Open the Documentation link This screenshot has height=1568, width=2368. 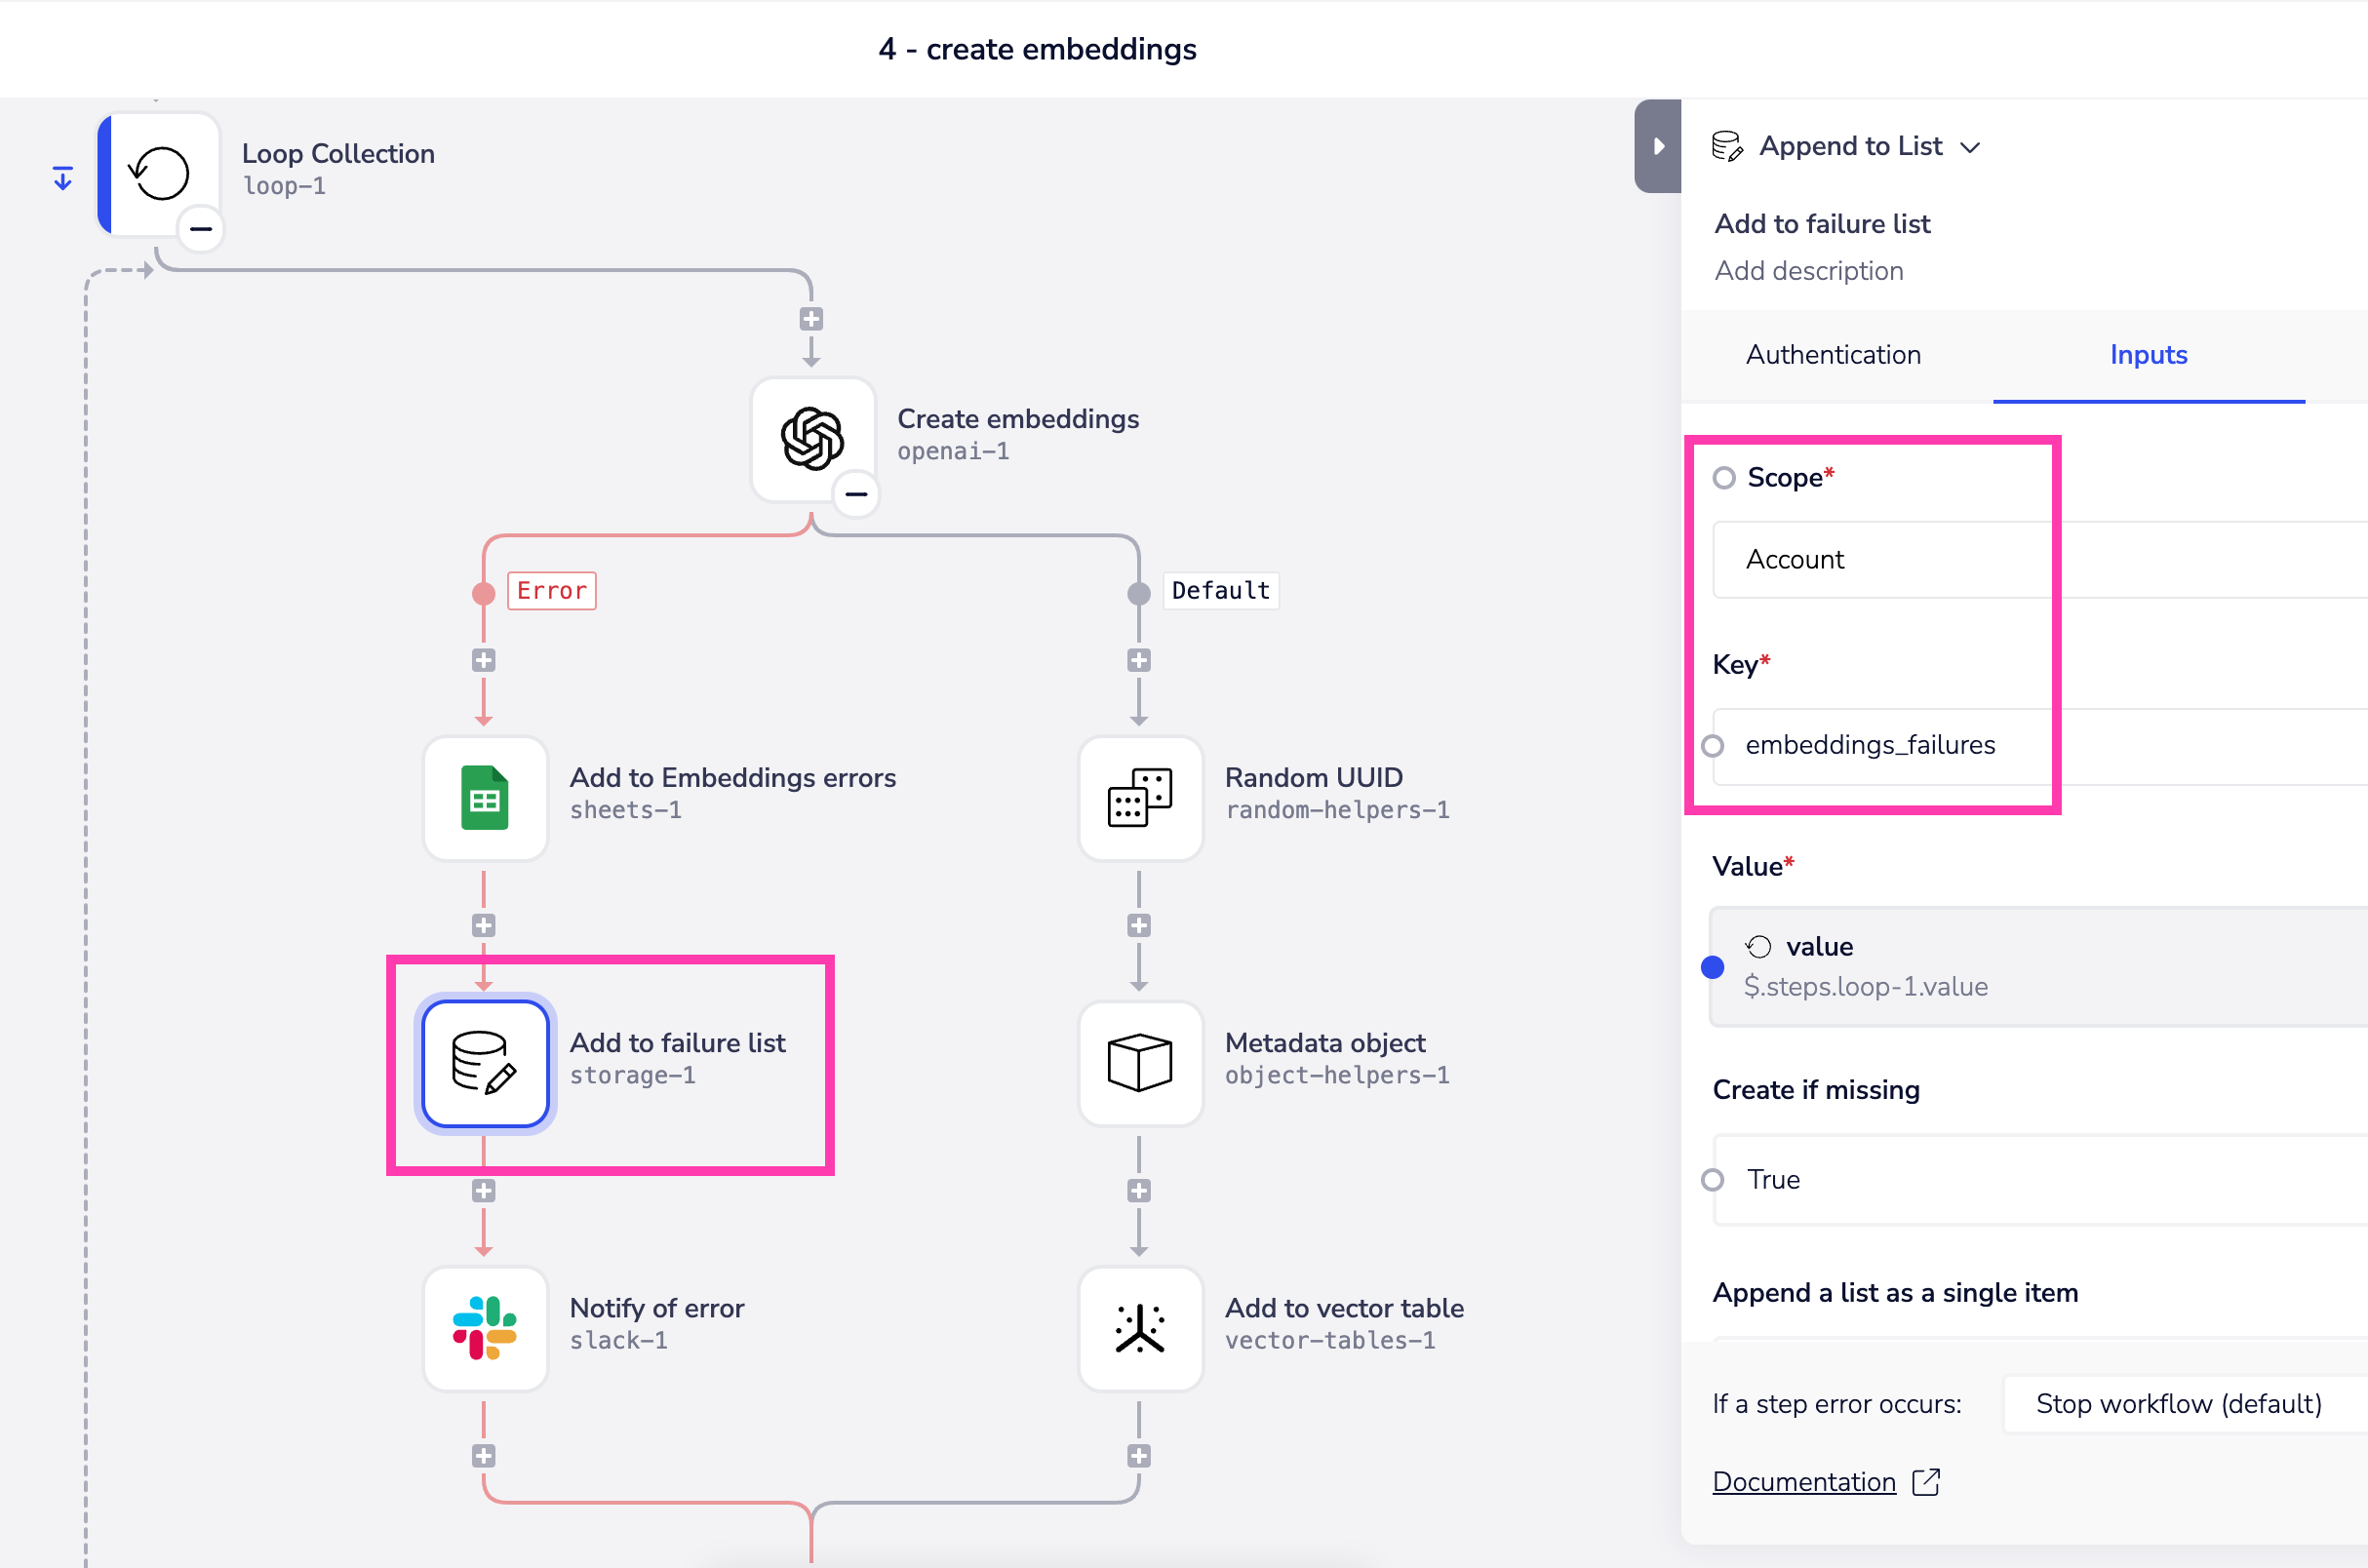pos(1804,1481)
